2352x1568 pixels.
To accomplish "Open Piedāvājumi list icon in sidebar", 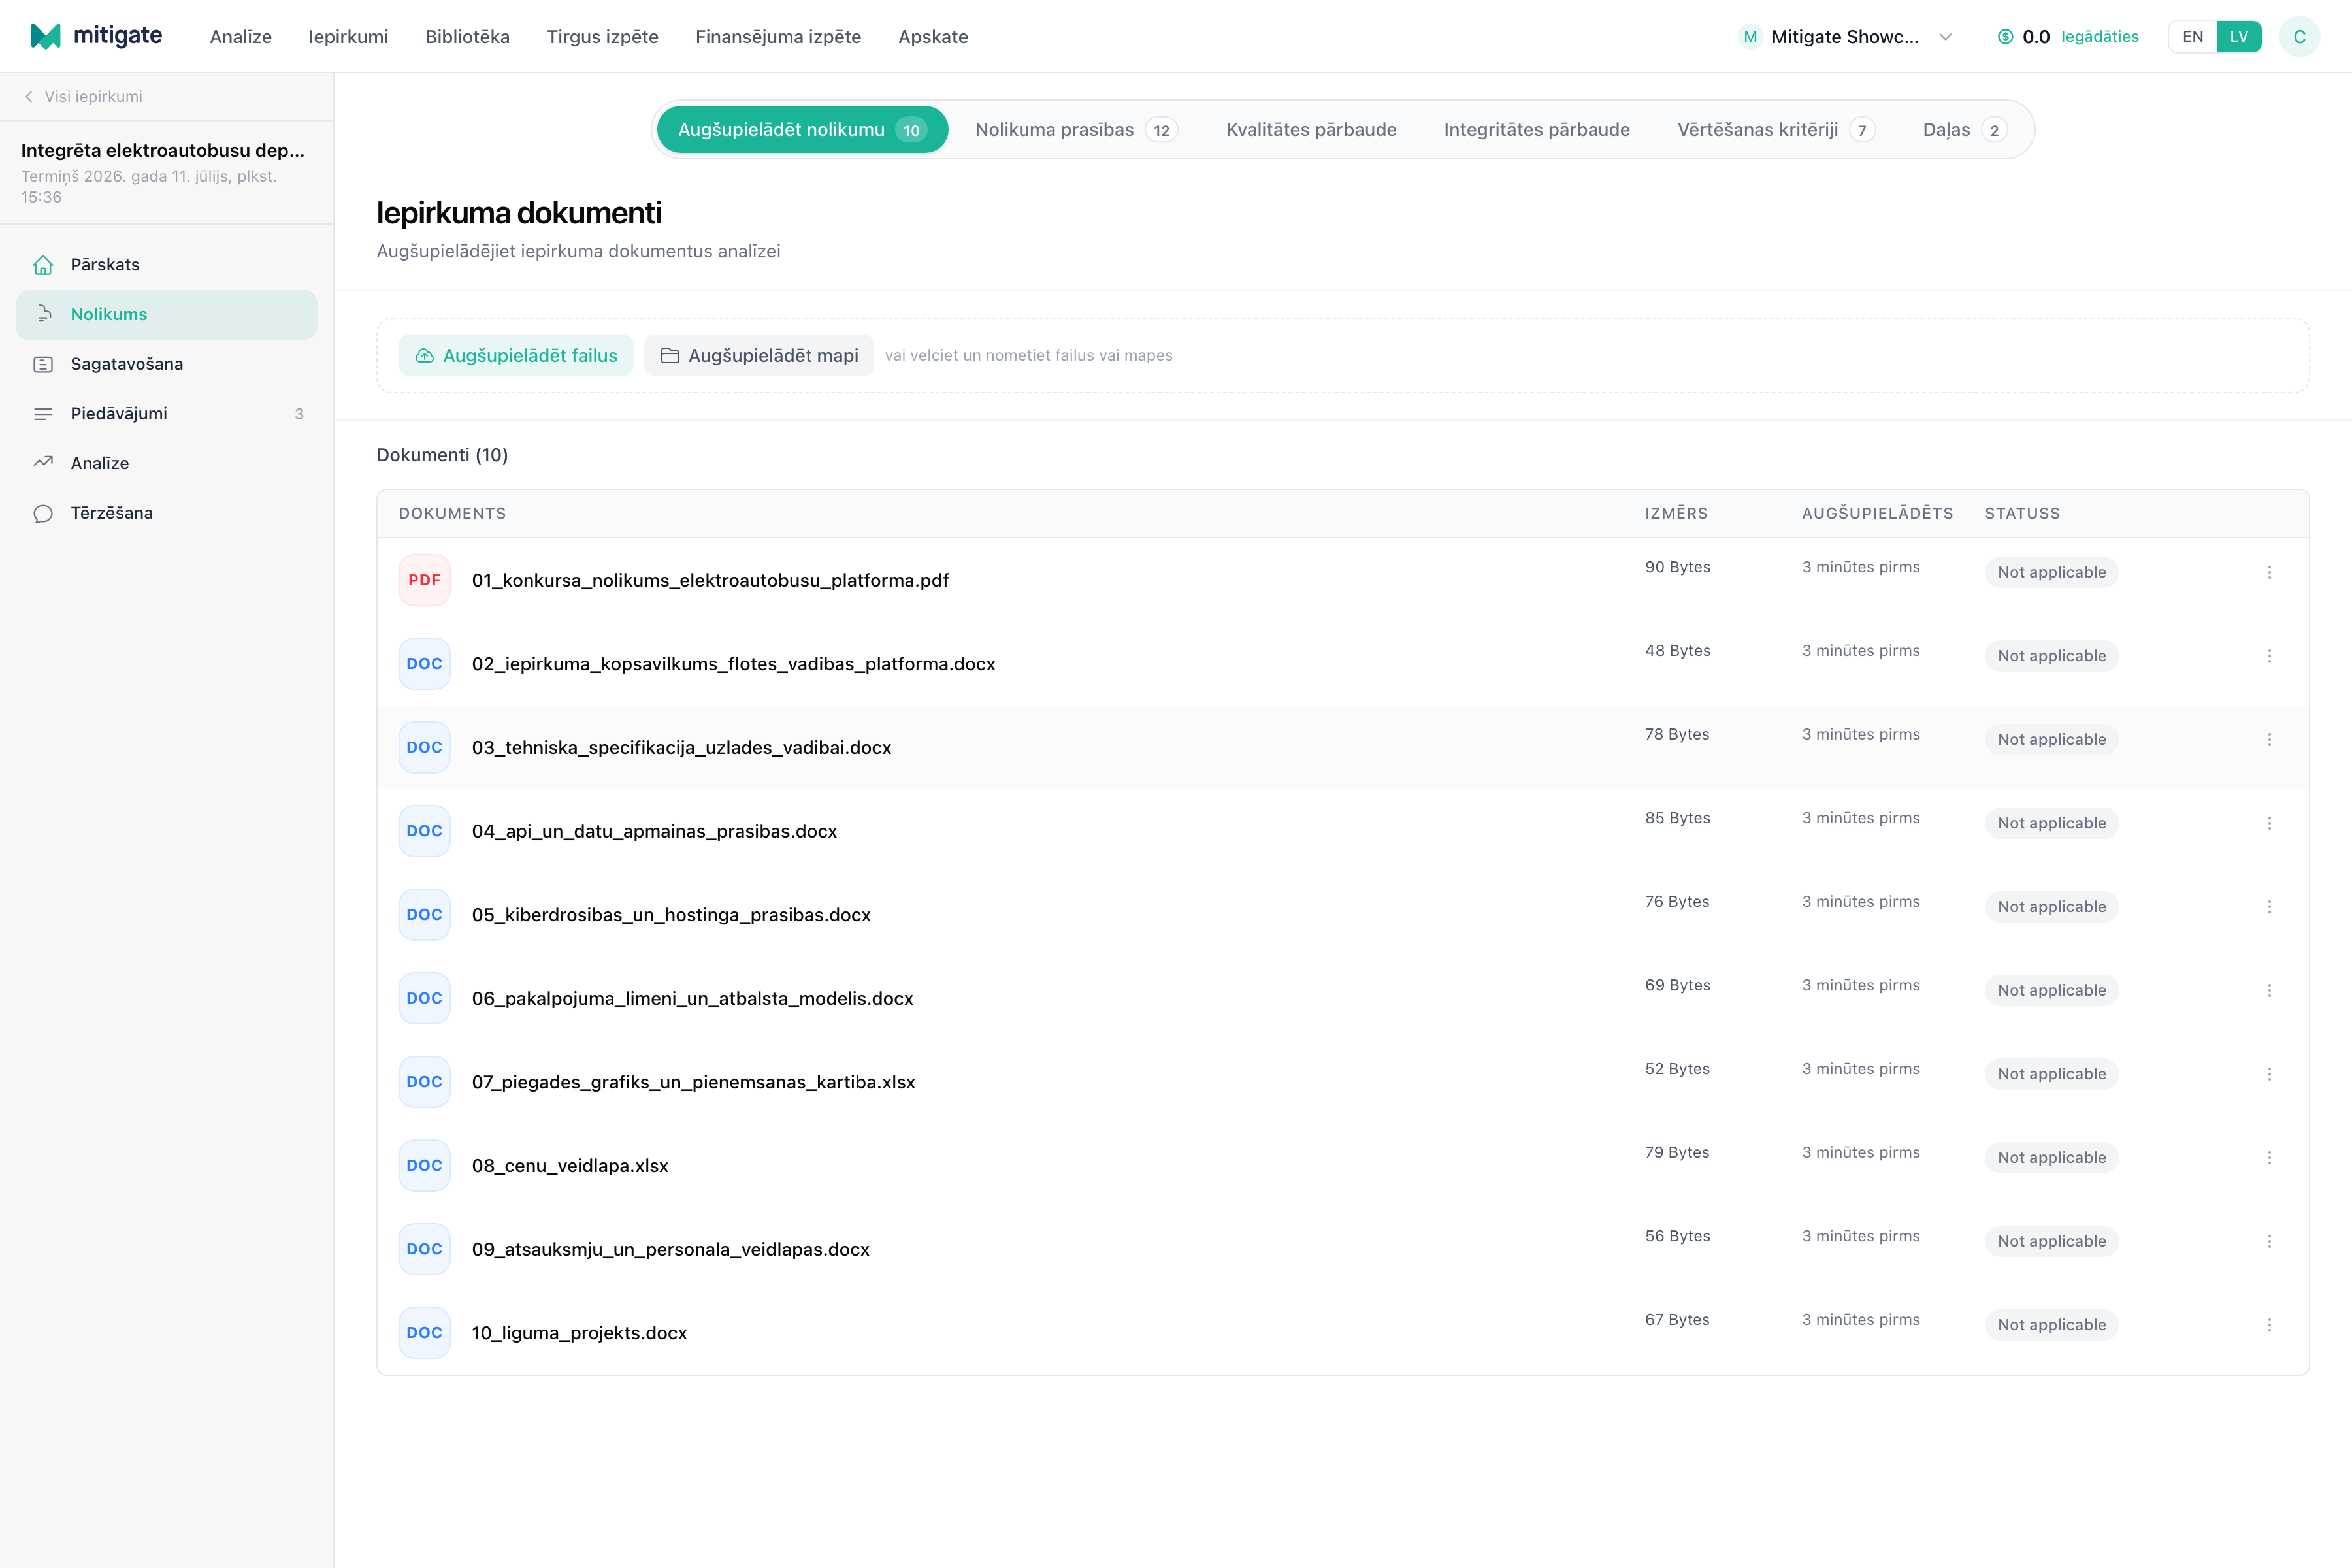I will (43, 414).
